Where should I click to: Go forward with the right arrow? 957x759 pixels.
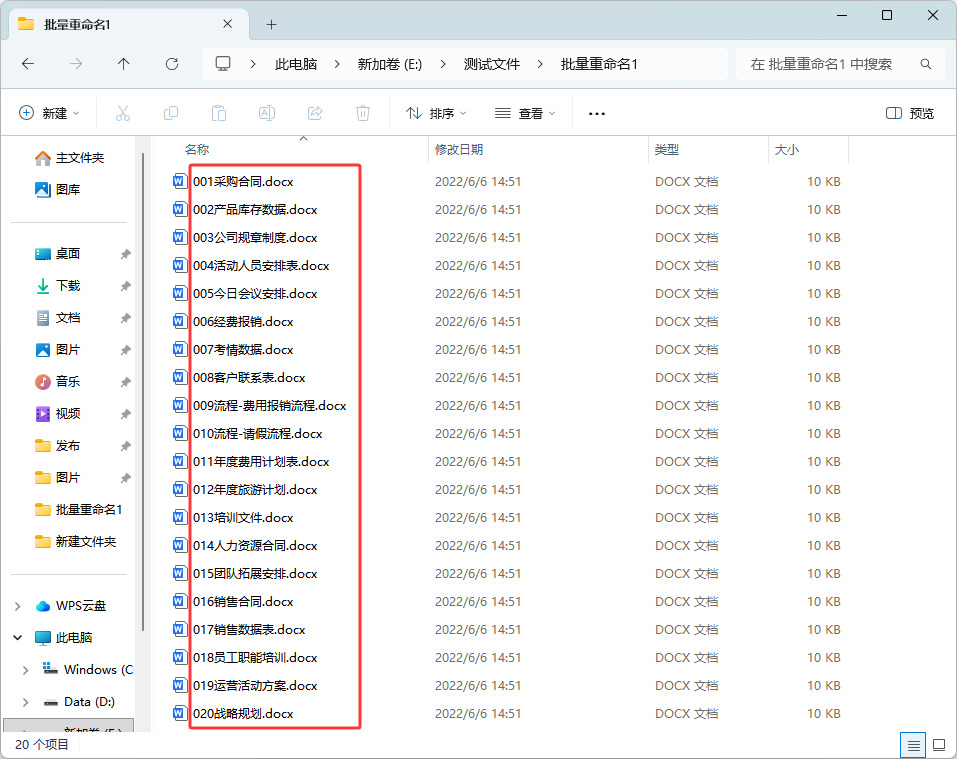[76, 64]
